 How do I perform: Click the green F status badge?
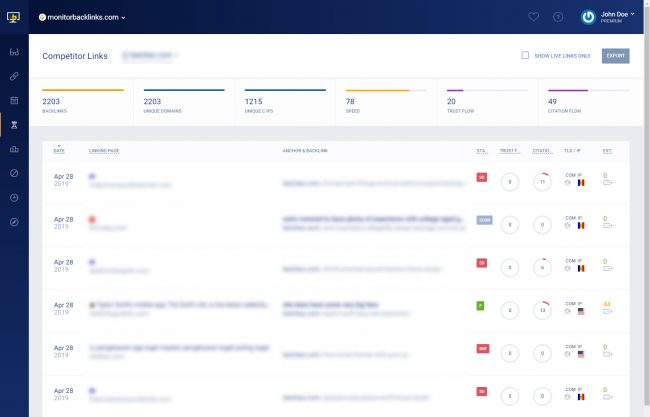click(x=481, y=304)
